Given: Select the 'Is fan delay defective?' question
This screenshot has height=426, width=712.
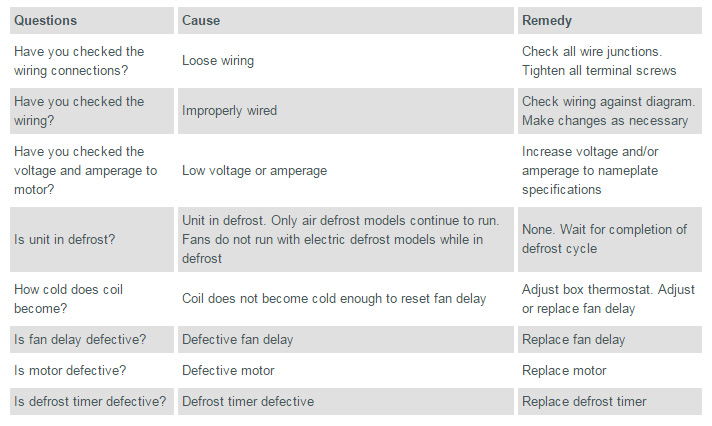Looking at the screenshot, I should (x=80, y=340).
